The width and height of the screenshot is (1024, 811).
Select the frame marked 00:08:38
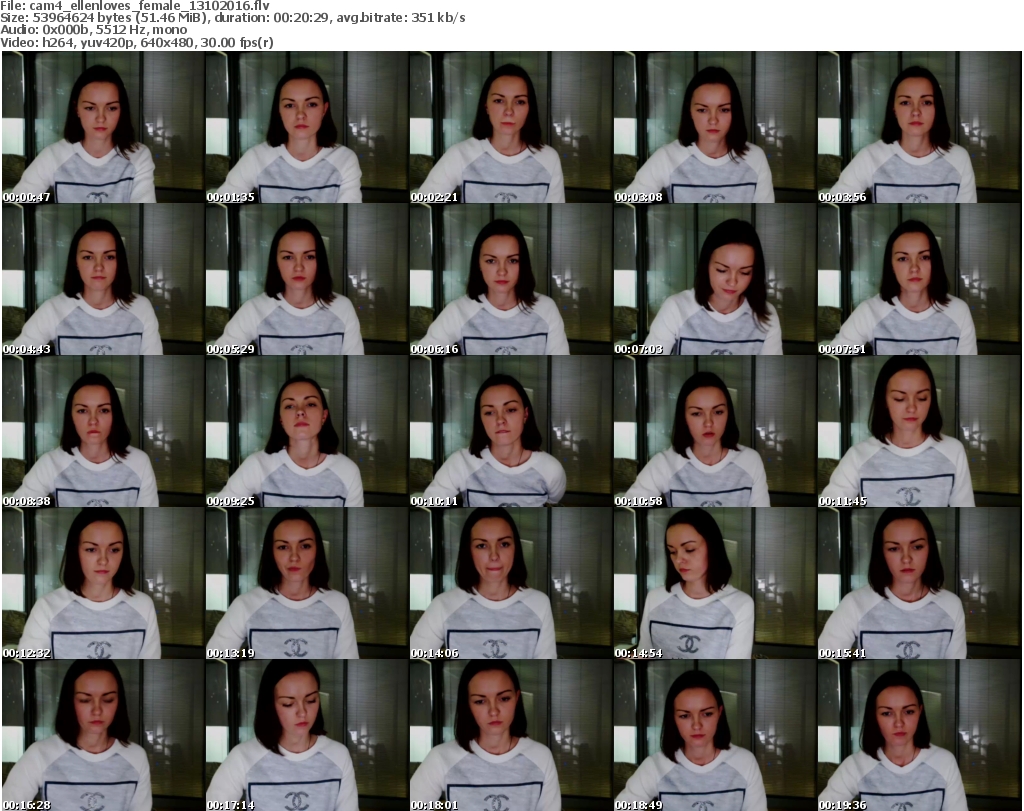point(102,431)
